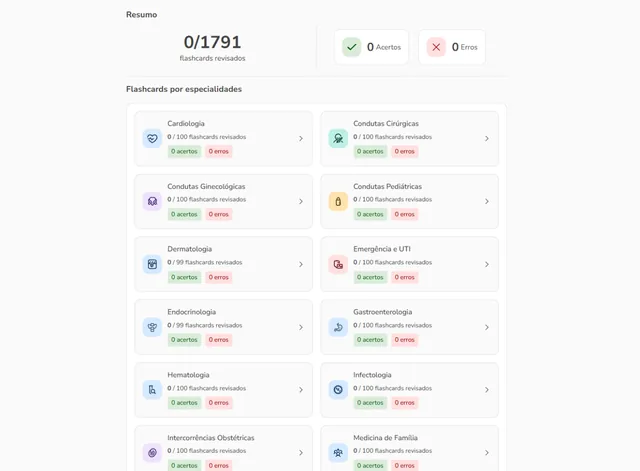The height and width of the screenshot is (471, 640).
Task: Click 0 erros badge in Infectologia
Action: [404, 402]
